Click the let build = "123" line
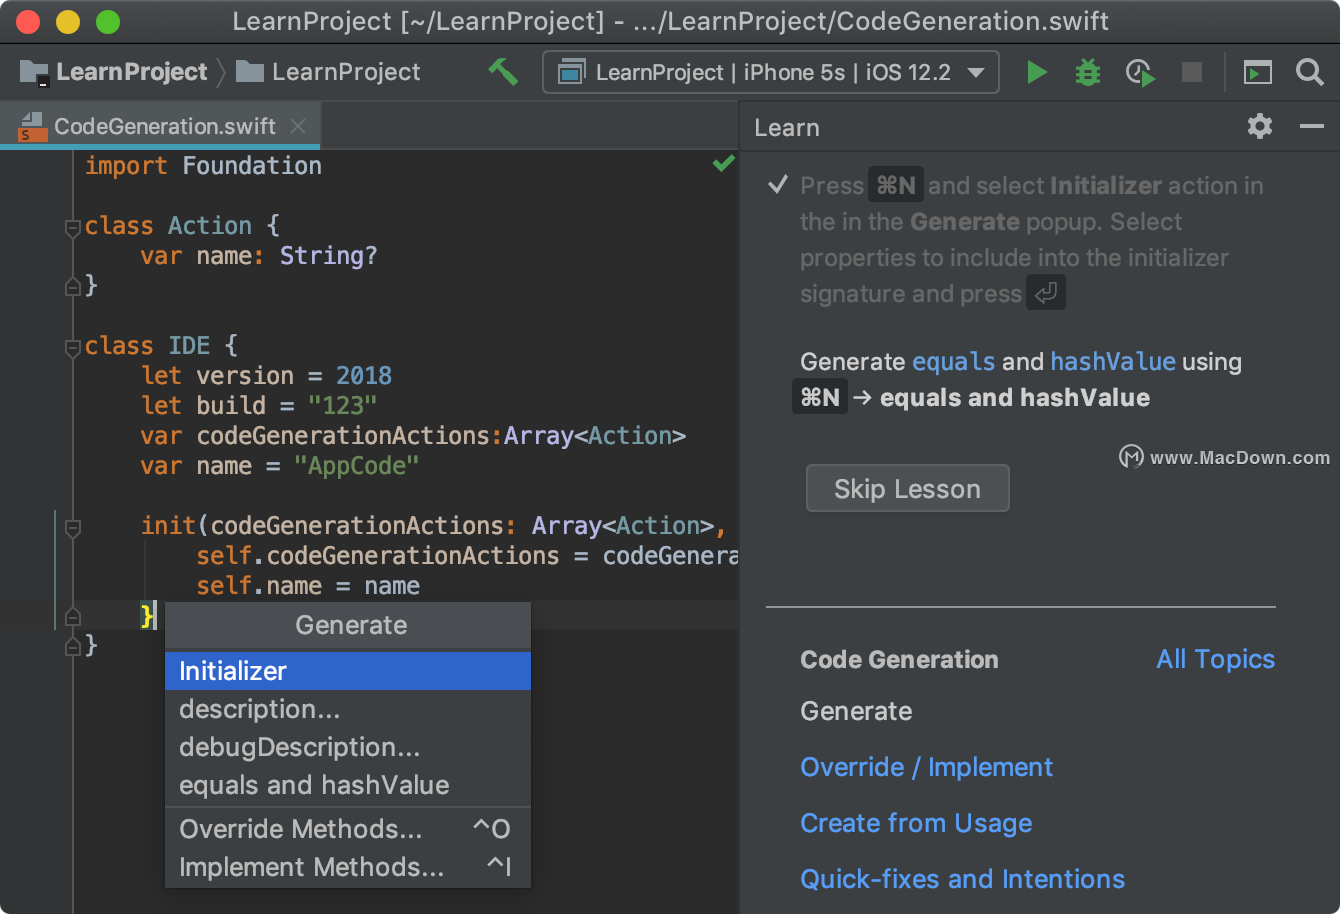The height and width of the screenshot is (914, 1340). 259,406
